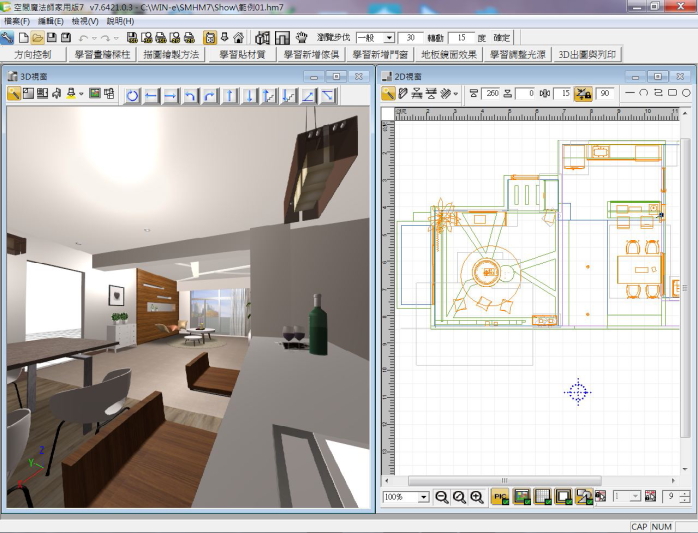Toggle the picture image layer display button

pyautogui.click(x=522, y=496)
